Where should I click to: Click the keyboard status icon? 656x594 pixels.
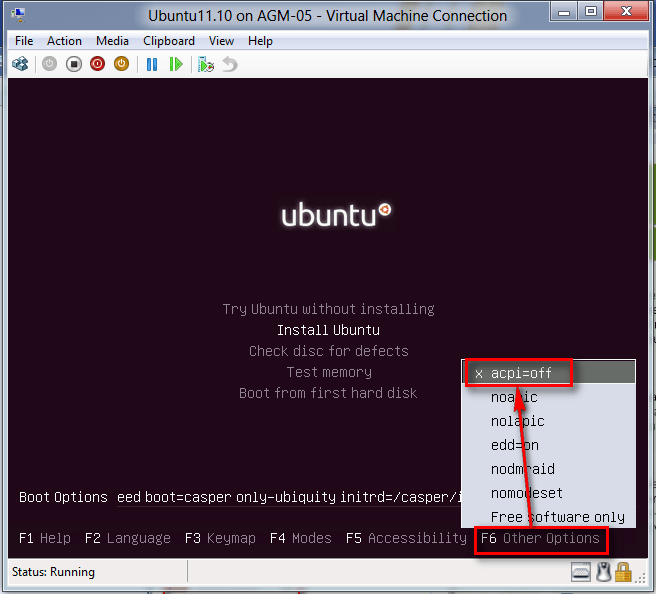pyautogui.click(x=581, y=572)
